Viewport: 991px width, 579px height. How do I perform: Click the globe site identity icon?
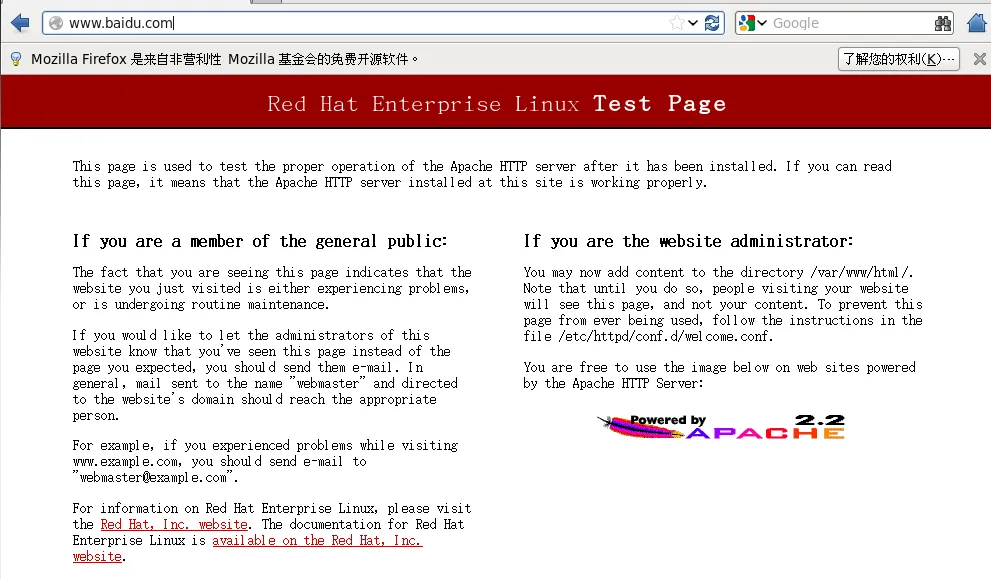(56, 23)
